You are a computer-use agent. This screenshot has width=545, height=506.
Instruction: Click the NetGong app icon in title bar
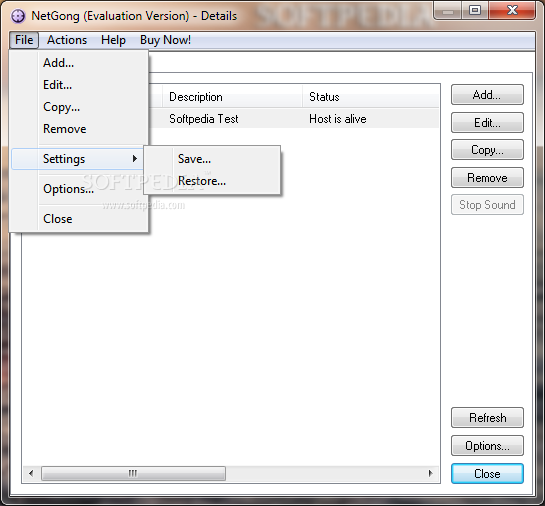point(18,16)
